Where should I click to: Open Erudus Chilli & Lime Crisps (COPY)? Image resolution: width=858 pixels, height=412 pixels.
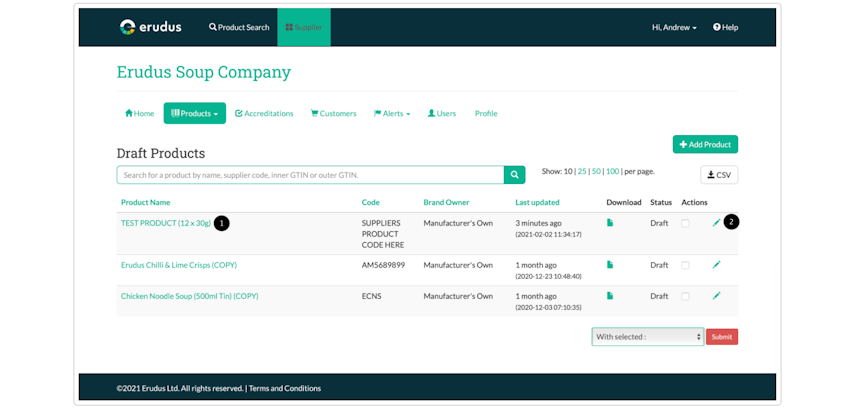(179, 265)
